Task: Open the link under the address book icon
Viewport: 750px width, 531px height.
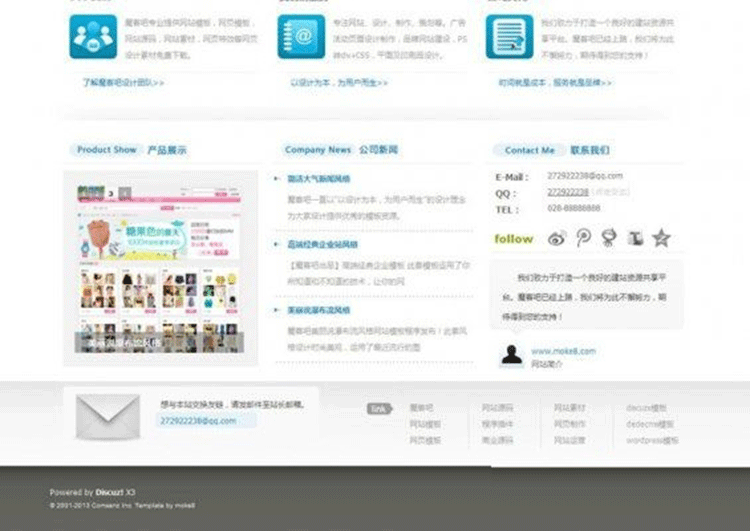Action: point(339,82)
